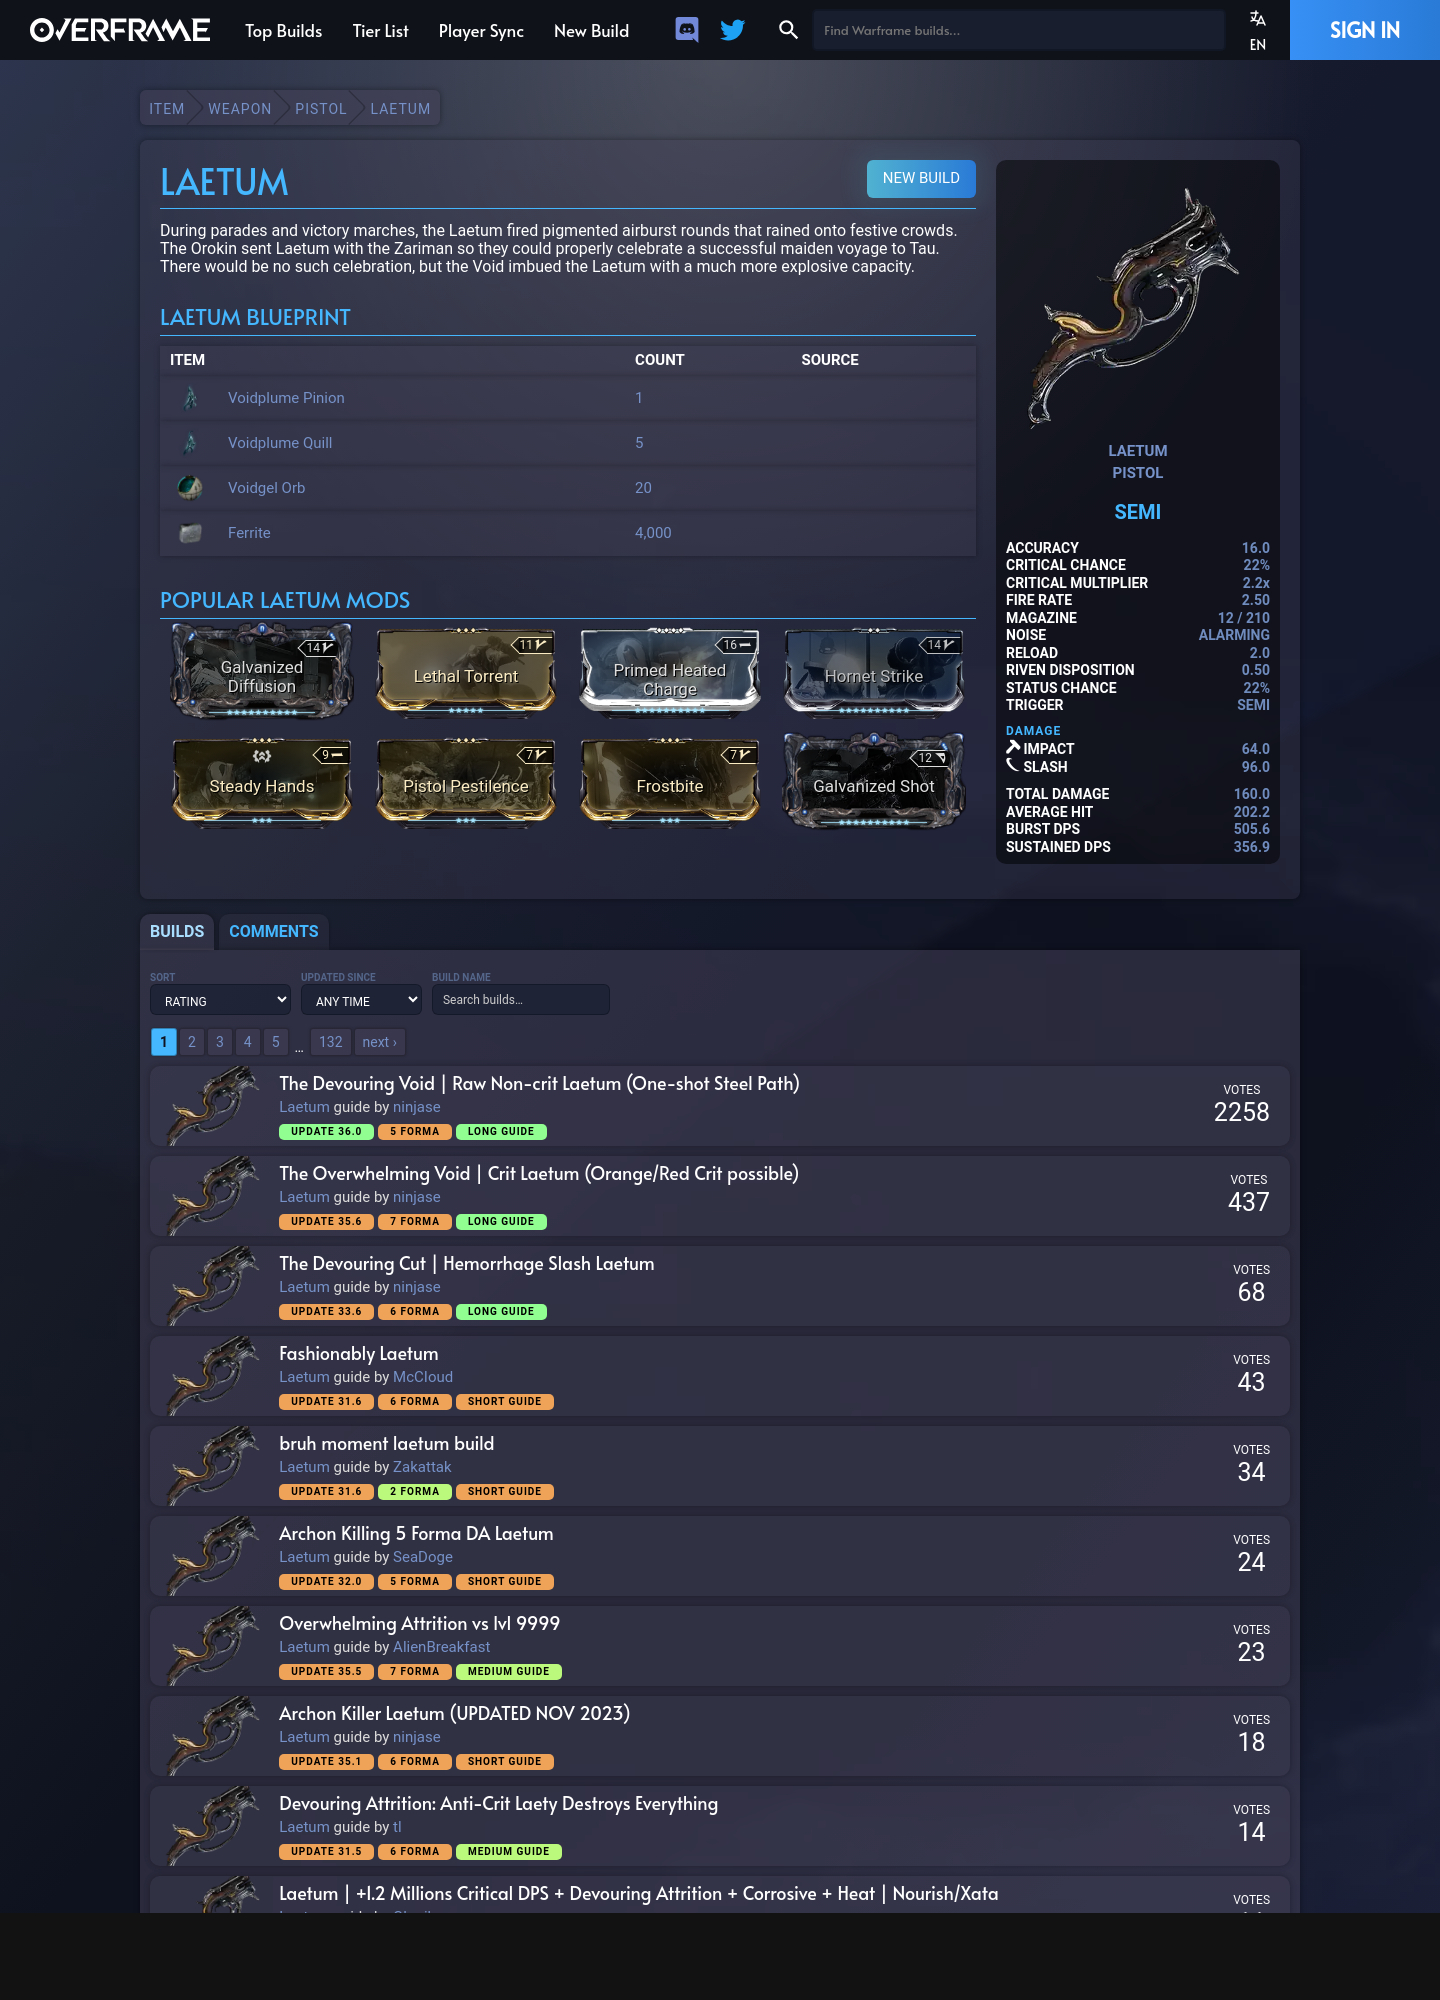The image size is (1440, 2000).
Task: Open the Updated Since dropdown set to Any Time
Action: coord(361,1000)
